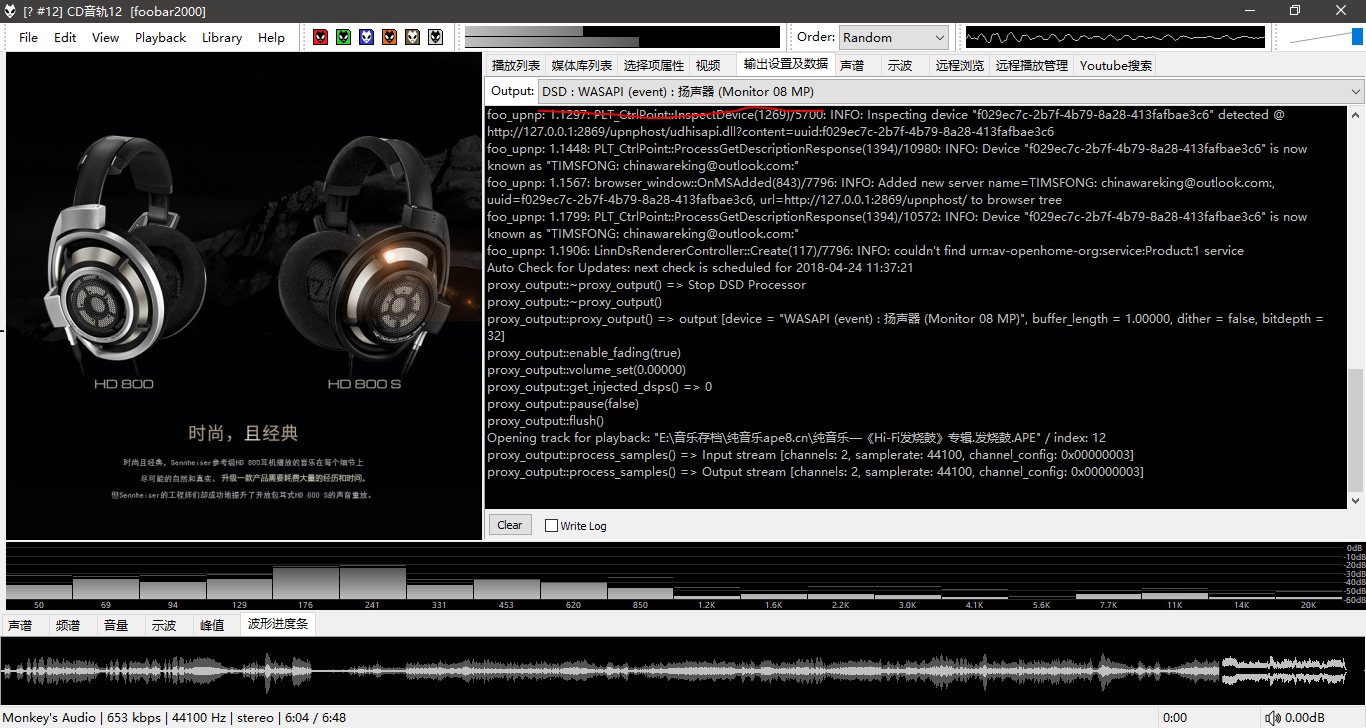Click the green alien toolbar icon
1366x728 pixels.
tap(343, 37)
